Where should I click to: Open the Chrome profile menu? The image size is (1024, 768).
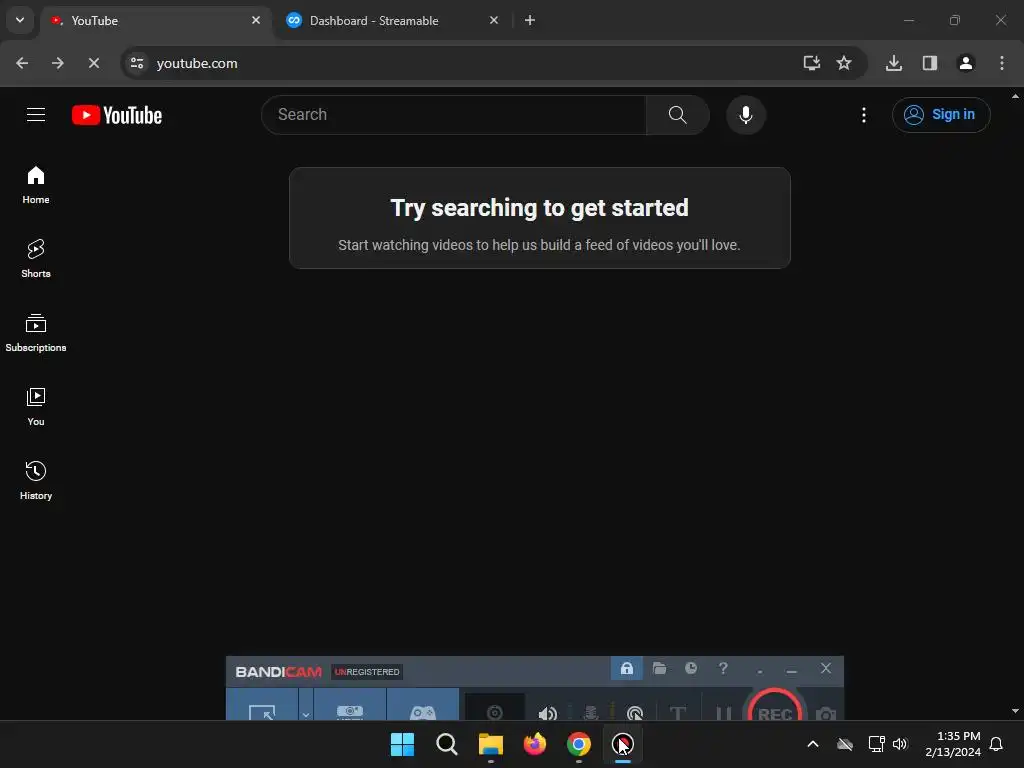(x=965, y=63)
